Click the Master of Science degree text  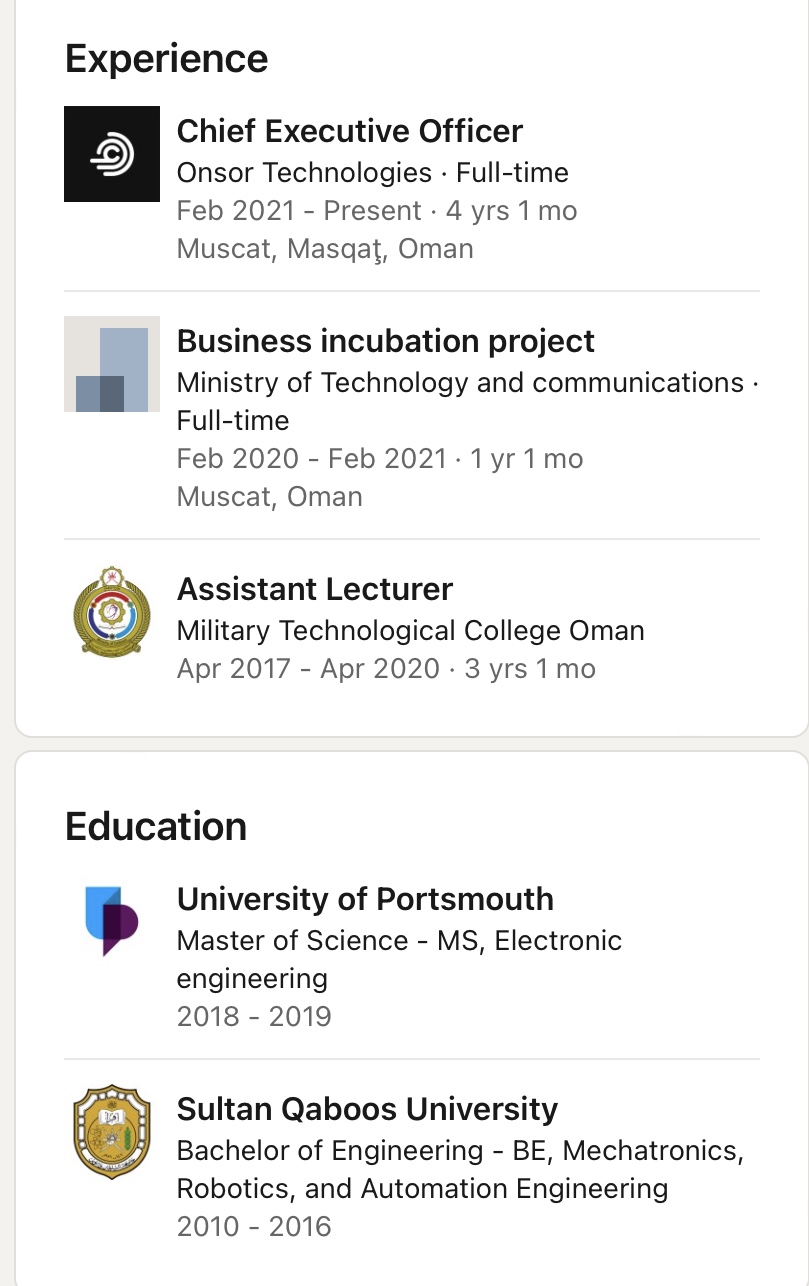(x=399, y=941)
